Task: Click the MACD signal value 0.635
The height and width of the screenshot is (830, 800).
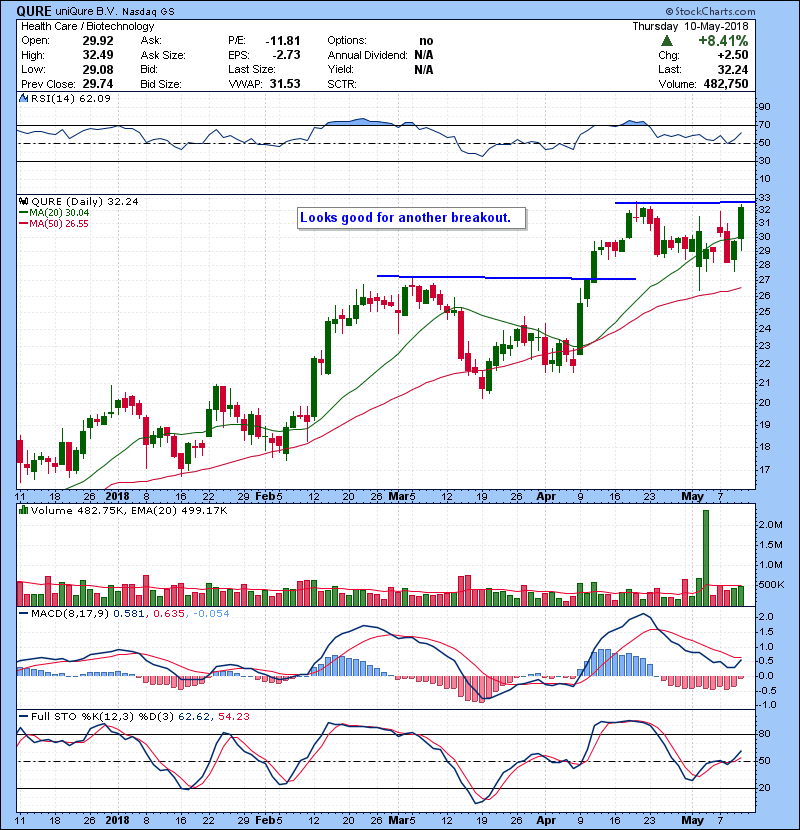Action: point(169,613)
